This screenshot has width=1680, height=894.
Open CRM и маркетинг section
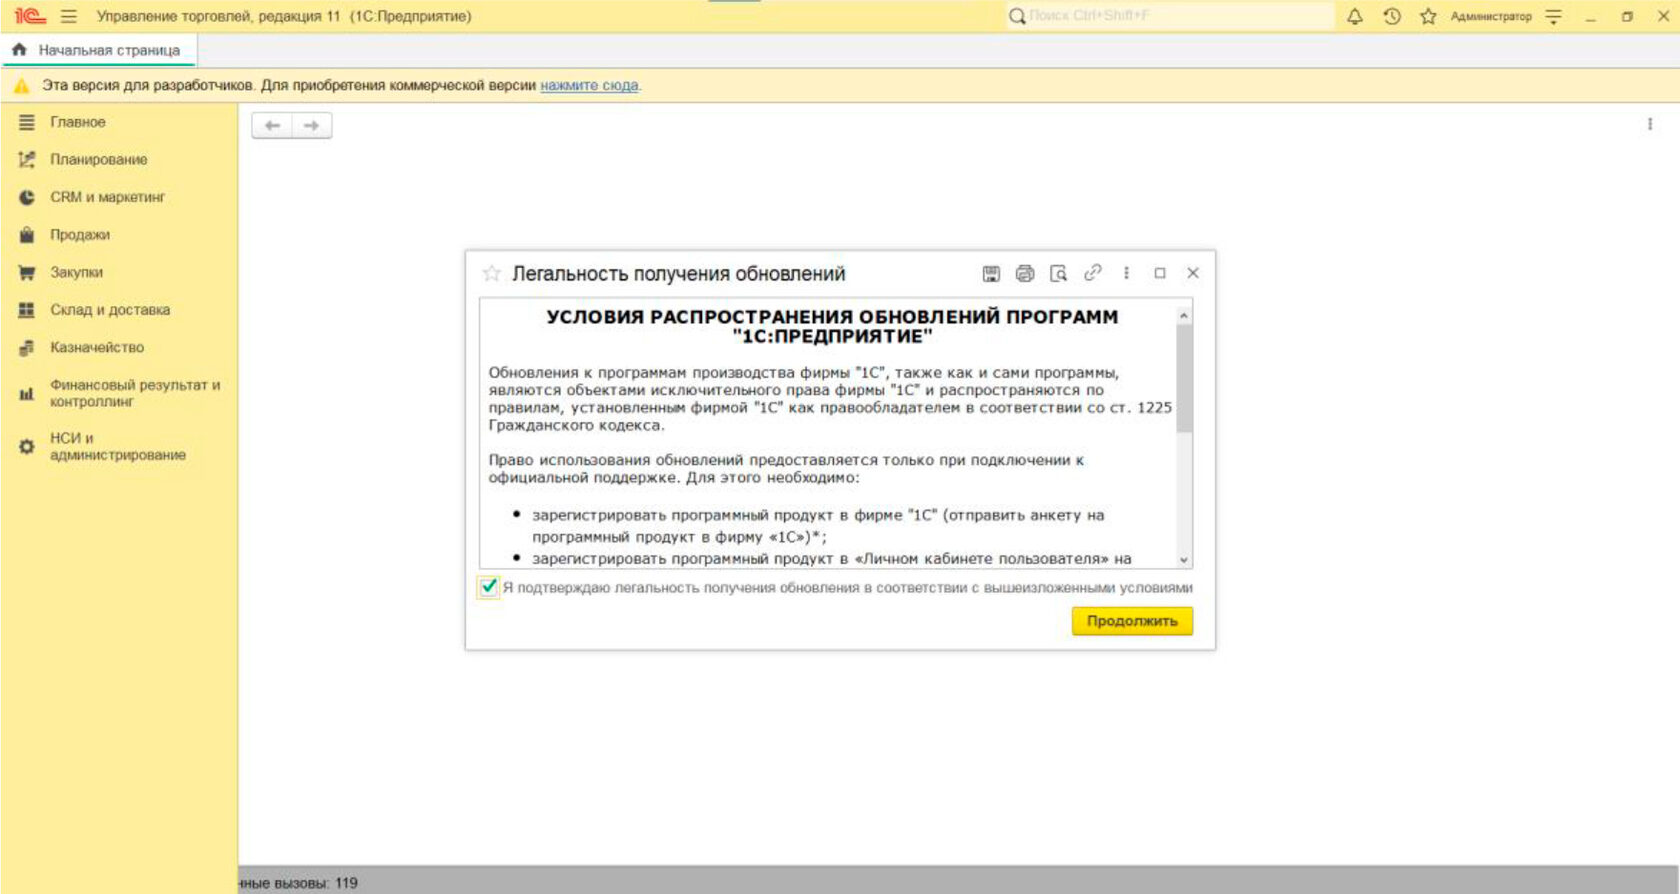coord(108,197)
